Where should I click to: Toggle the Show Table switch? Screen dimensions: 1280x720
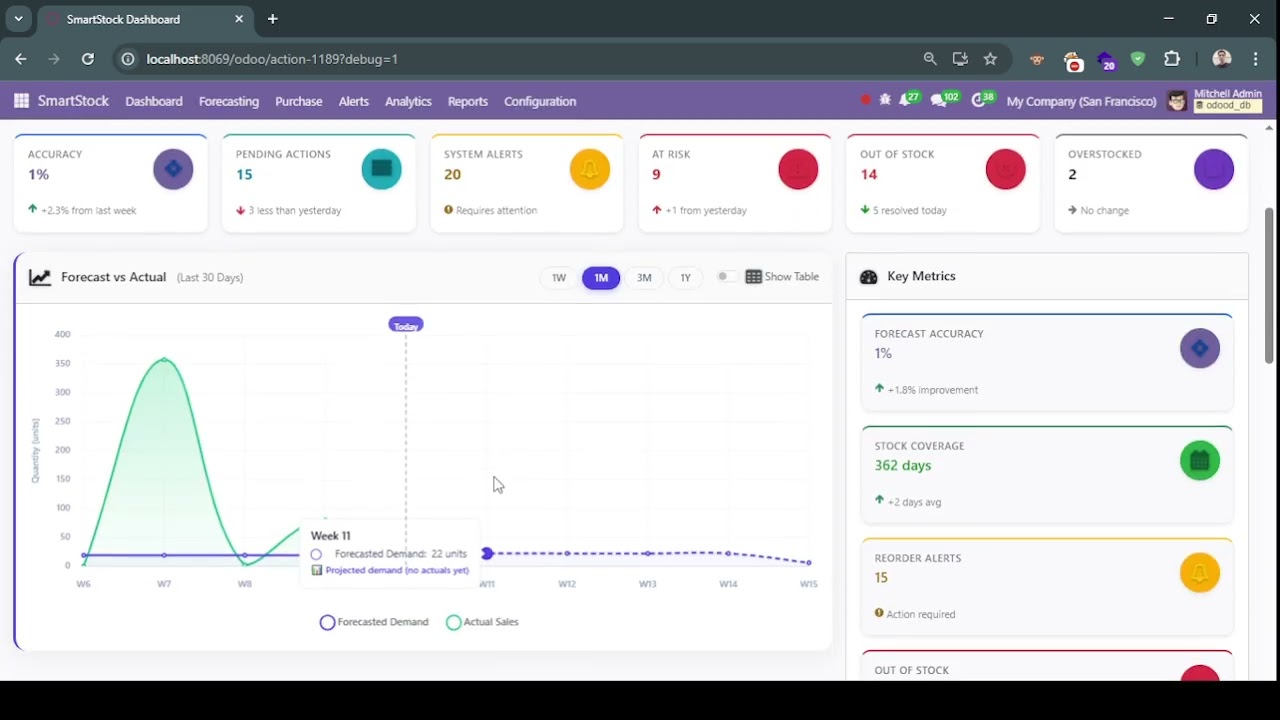(x=726, y=277)
